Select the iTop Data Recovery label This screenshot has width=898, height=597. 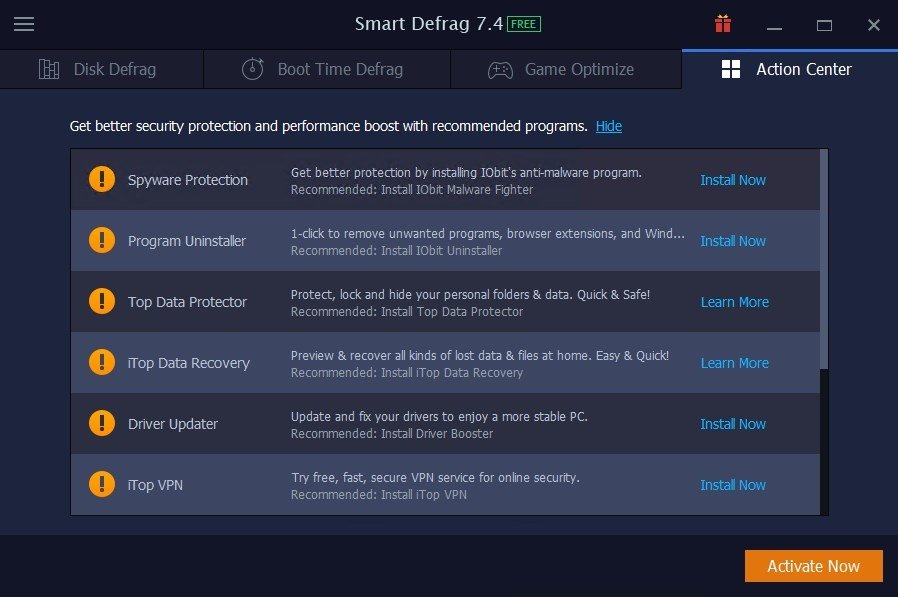pyautogui.click(x=189, y=363)
